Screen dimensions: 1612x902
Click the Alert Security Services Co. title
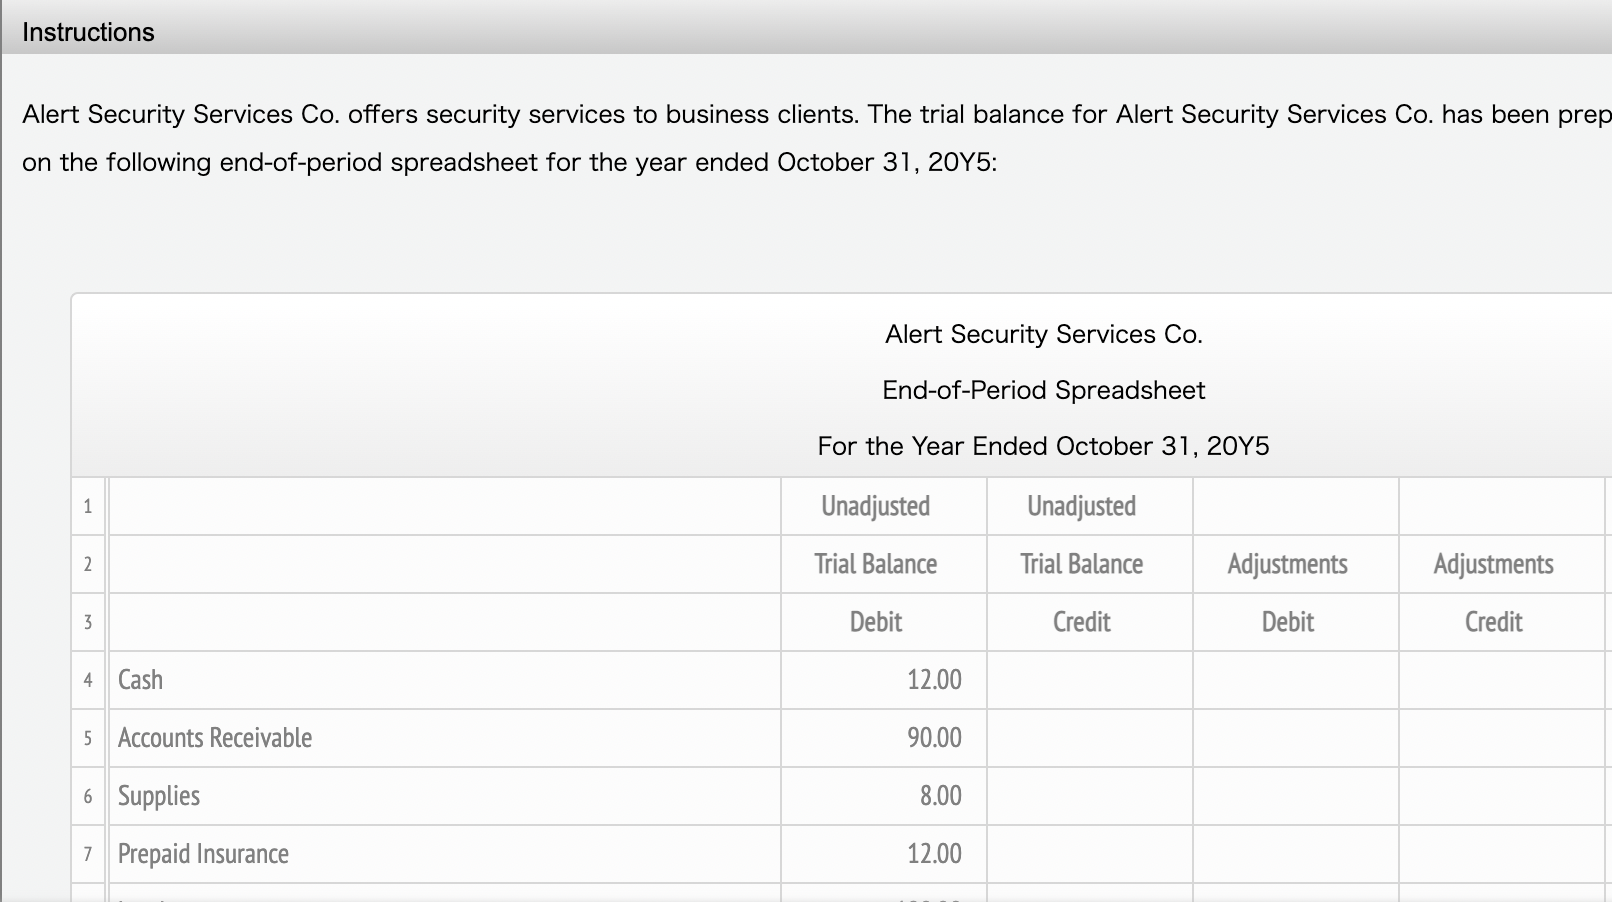tap(1043, 334)
